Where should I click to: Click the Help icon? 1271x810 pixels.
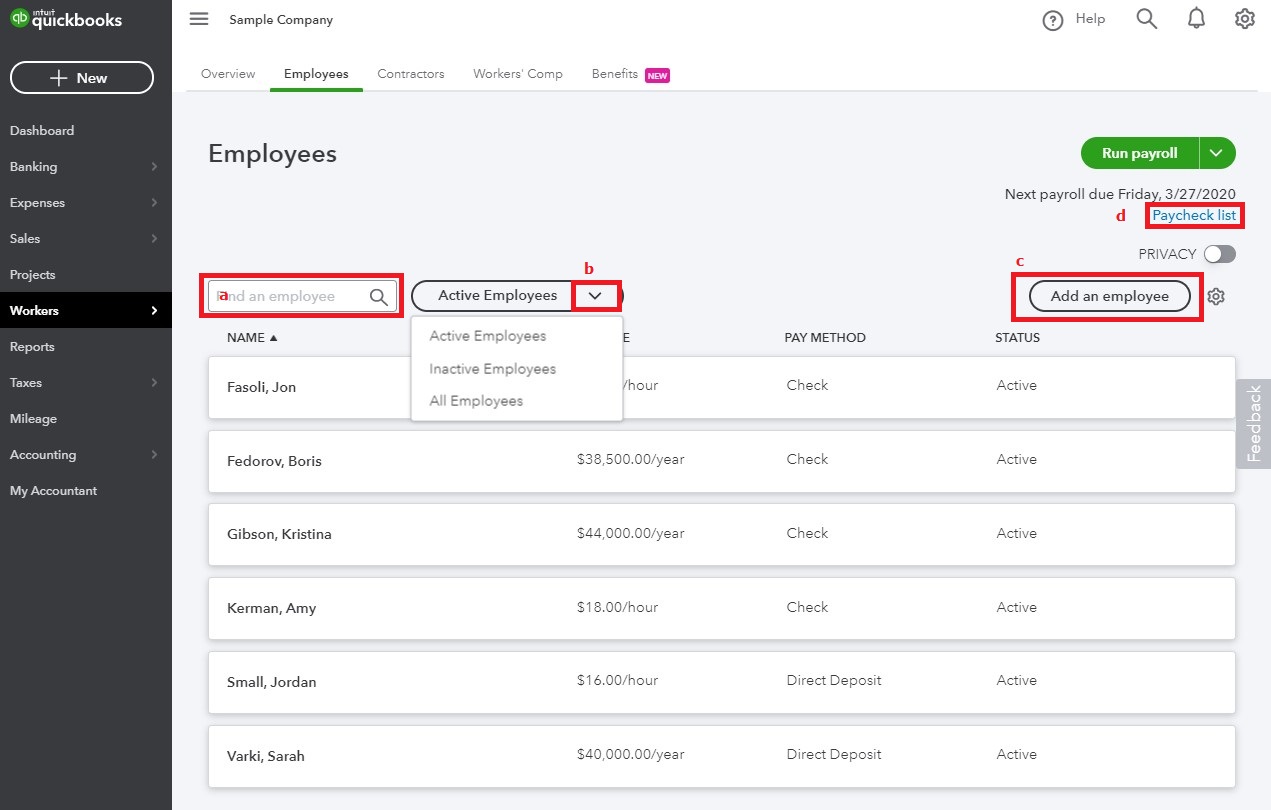tap(1074, 19)
